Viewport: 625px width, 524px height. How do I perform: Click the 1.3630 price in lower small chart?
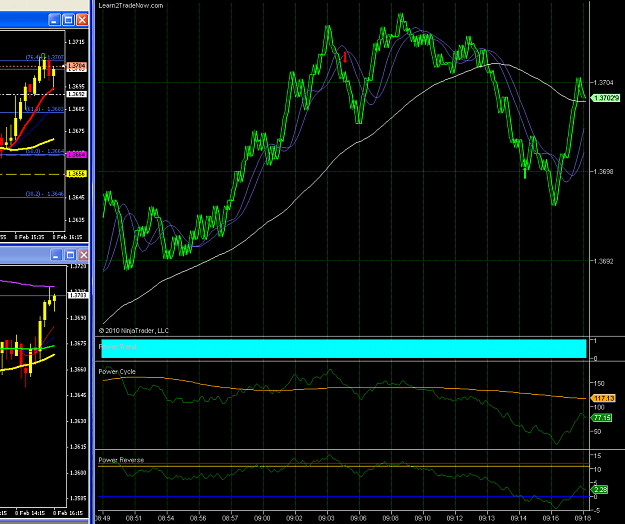tap(78, 421)
